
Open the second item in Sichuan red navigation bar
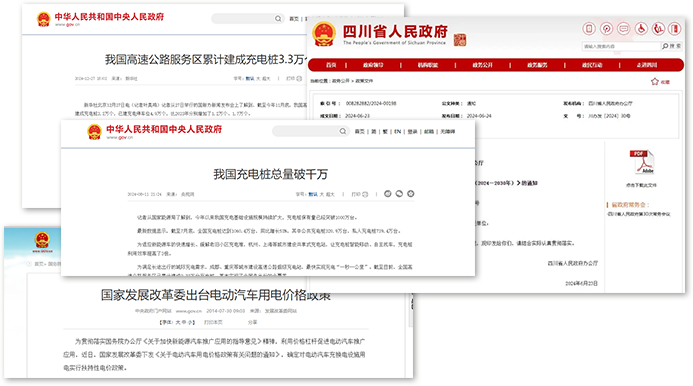(373, 65)
